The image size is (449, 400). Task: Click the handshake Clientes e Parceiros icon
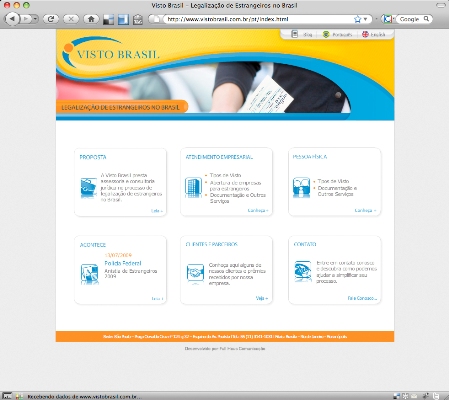[x=195, y=274]
